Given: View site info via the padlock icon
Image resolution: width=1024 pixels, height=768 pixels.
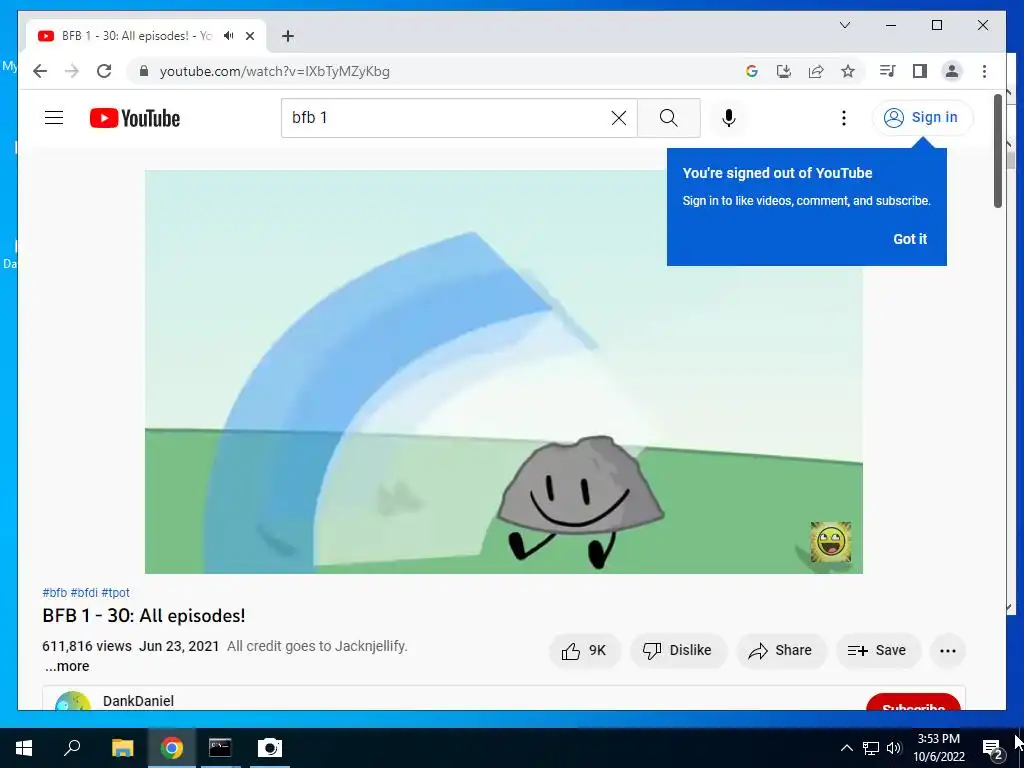Looking at the screenshot, I should click(x=144, y=71).
